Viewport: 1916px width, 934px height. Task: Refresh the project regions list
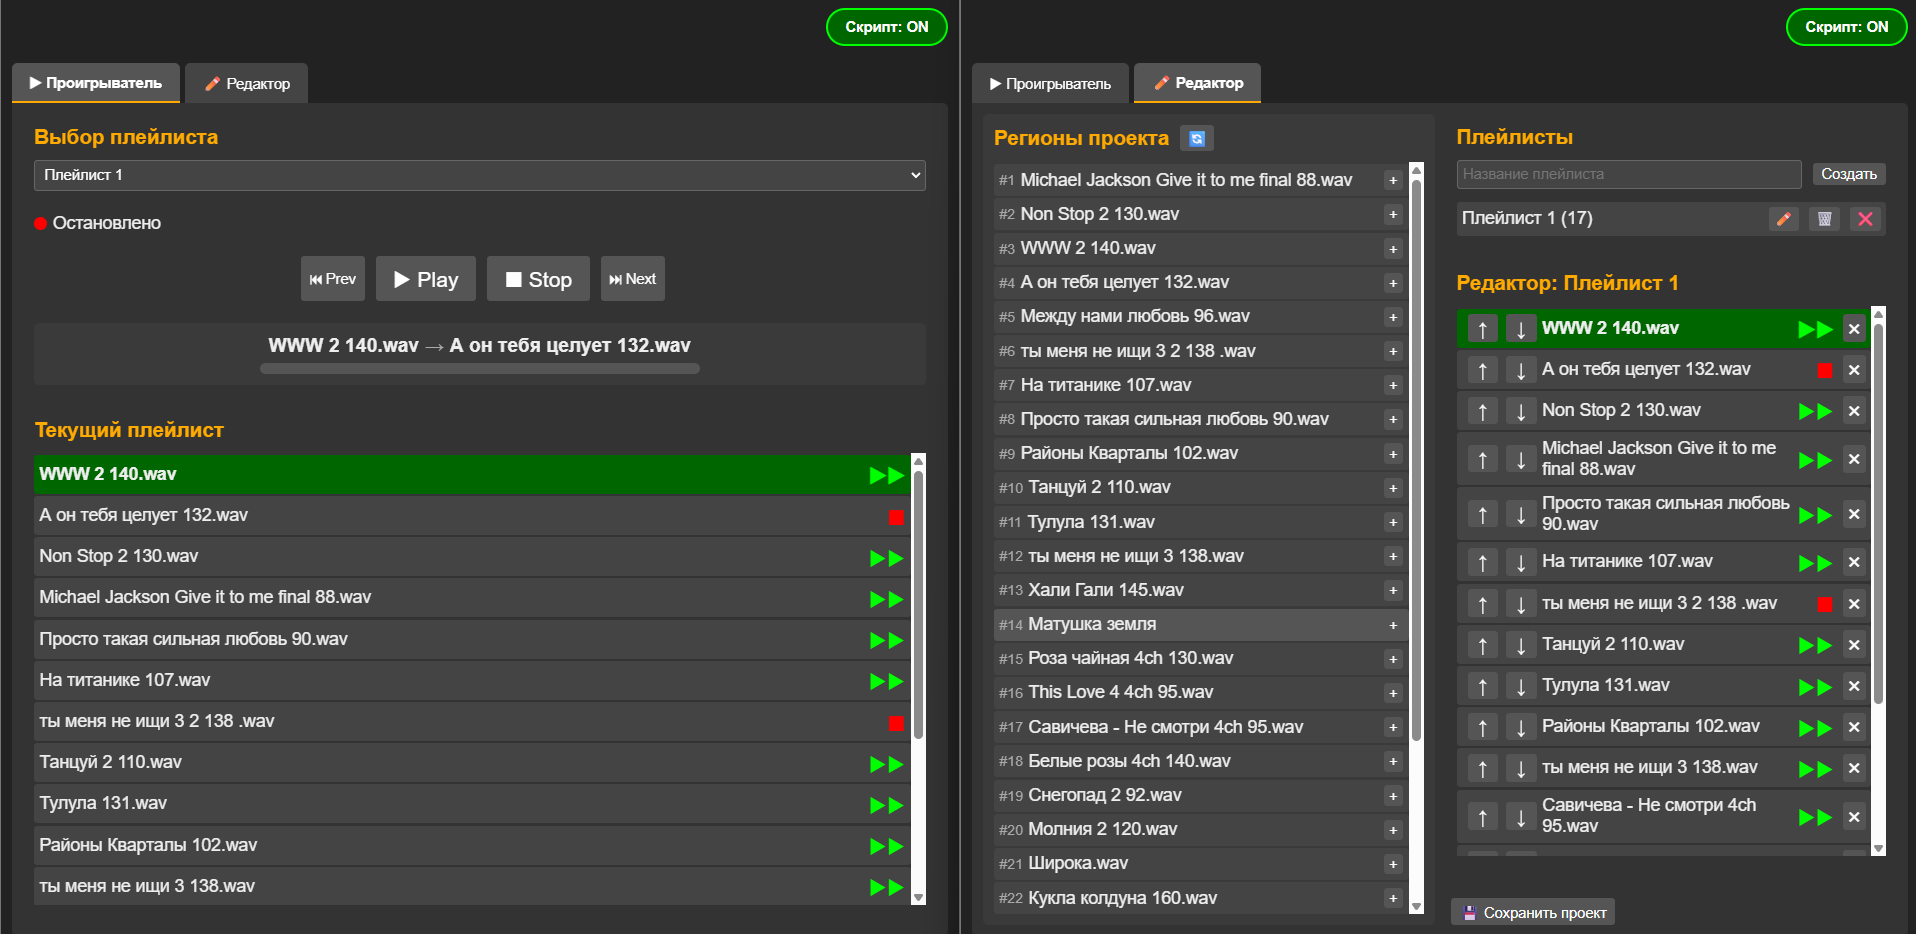[1197, 138]
